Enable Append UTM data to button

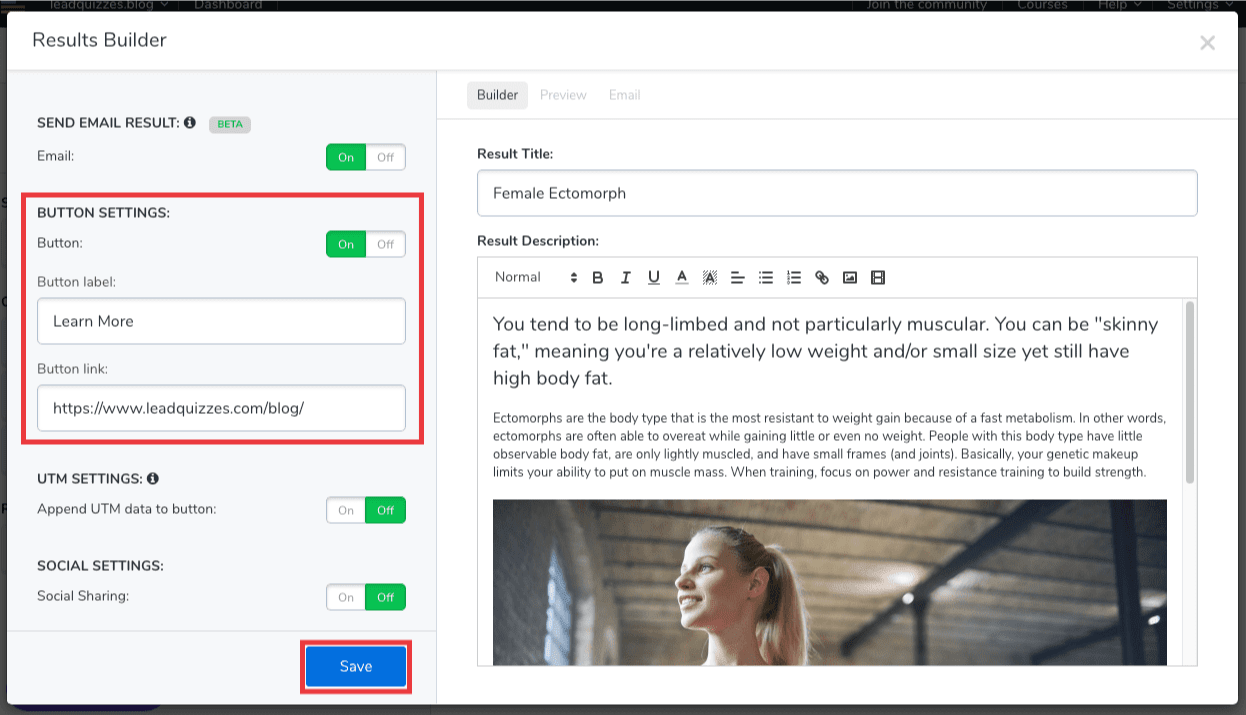[x=346, y=510]
